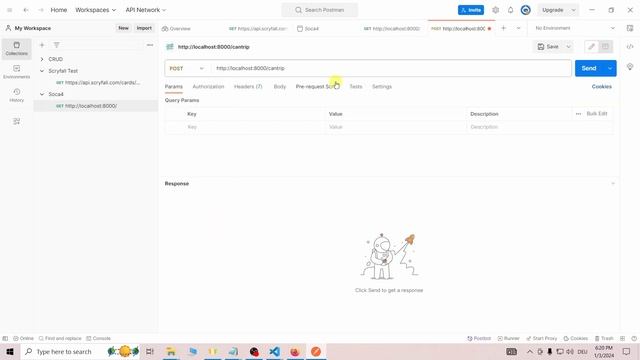640x360 pixels.
Task: Open the Cookies link
Action: tap(602, 87)
